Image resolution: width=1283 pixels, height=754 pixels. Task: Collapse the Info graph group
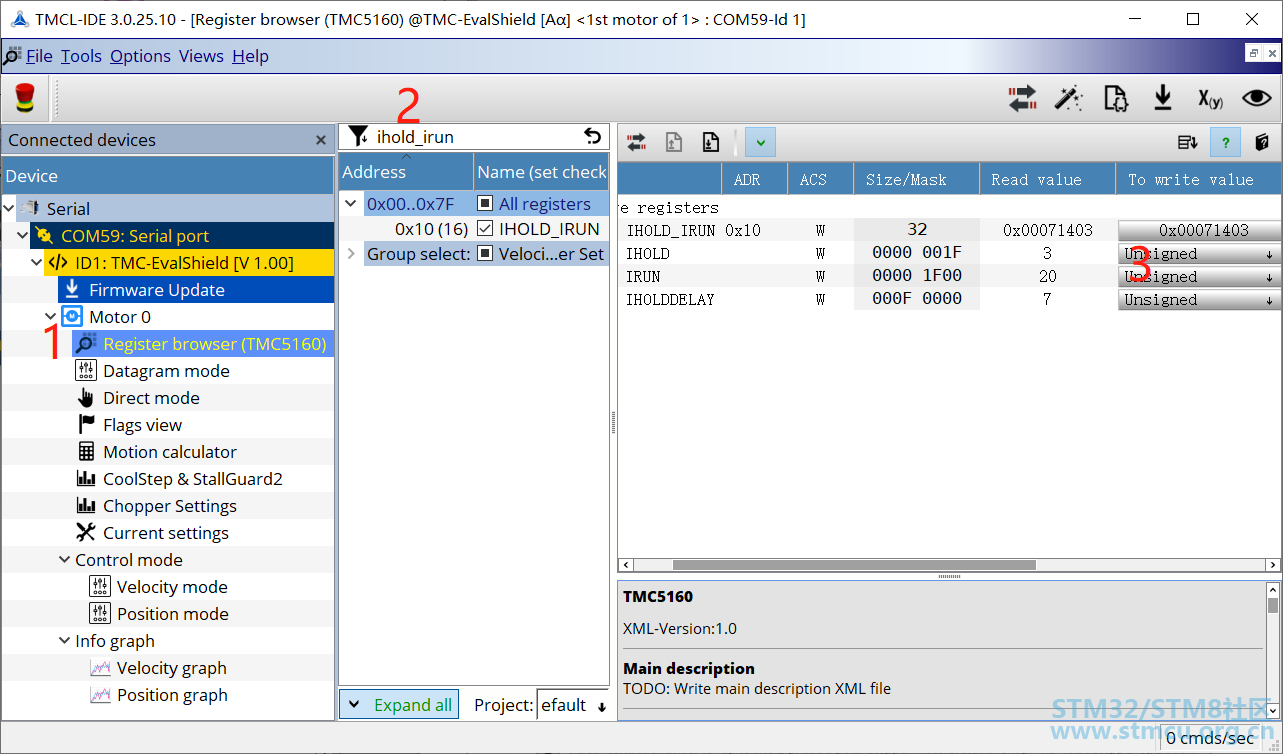(x=65, y=641)
